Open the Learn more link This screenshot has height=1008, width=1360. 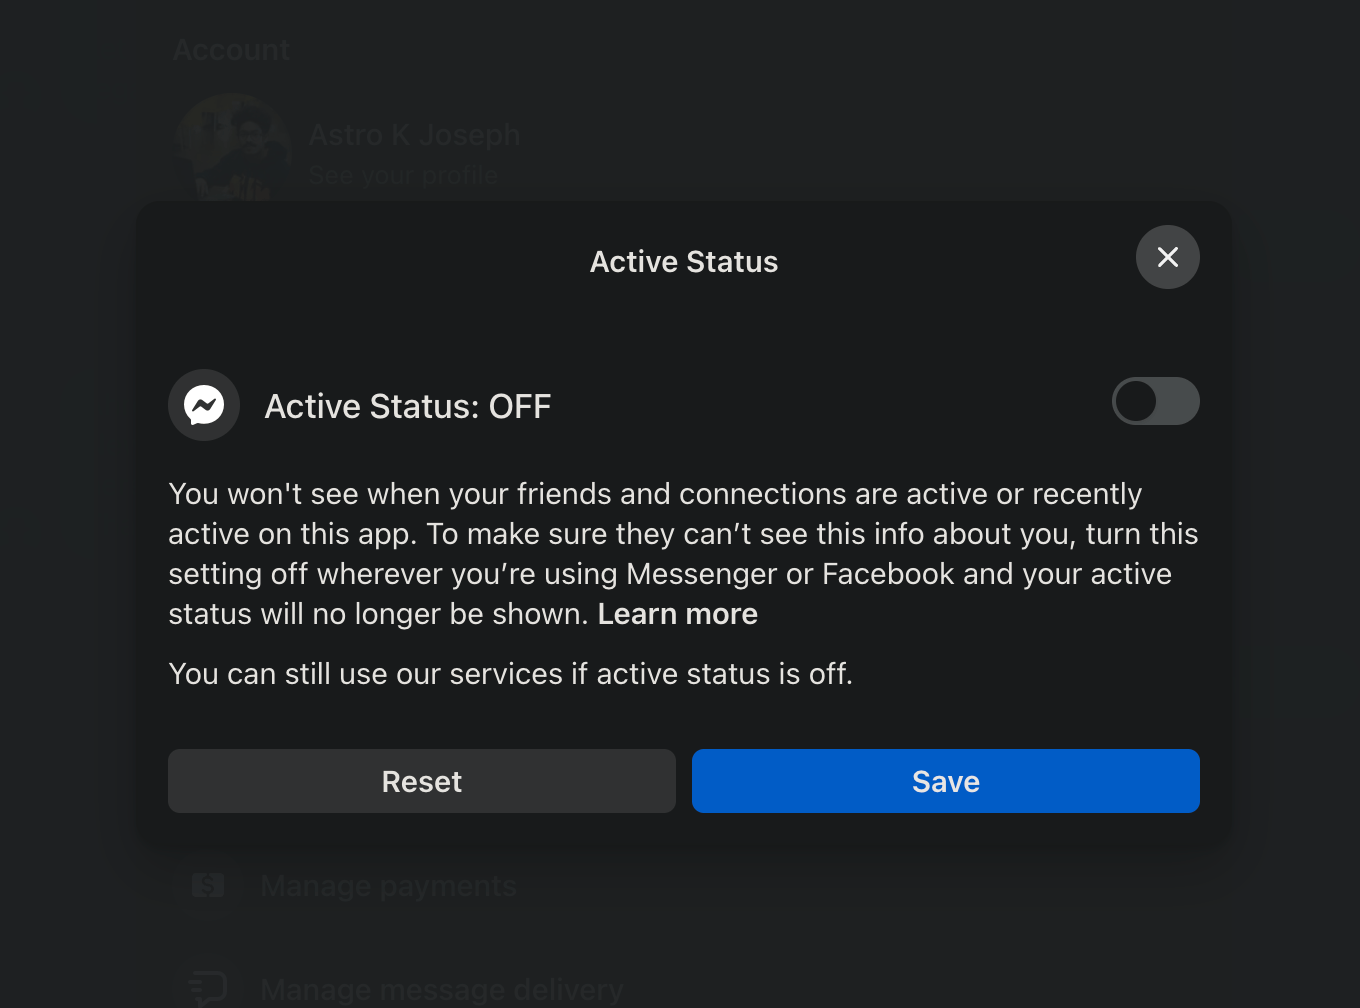point(677,613)
